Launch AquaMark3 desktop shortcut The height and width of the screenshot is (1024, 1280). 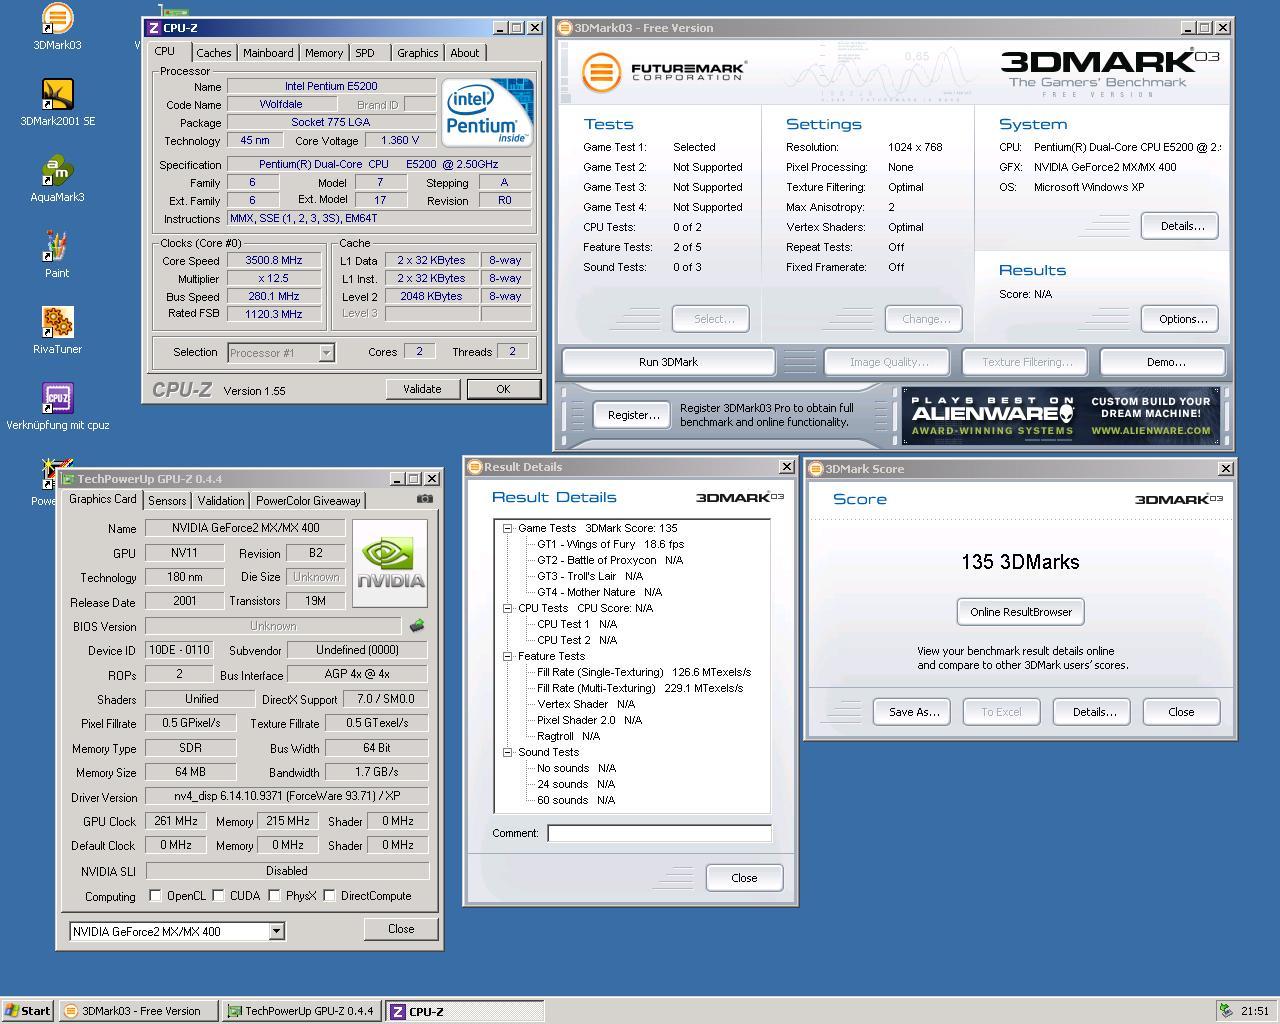(x=57, y=178)
